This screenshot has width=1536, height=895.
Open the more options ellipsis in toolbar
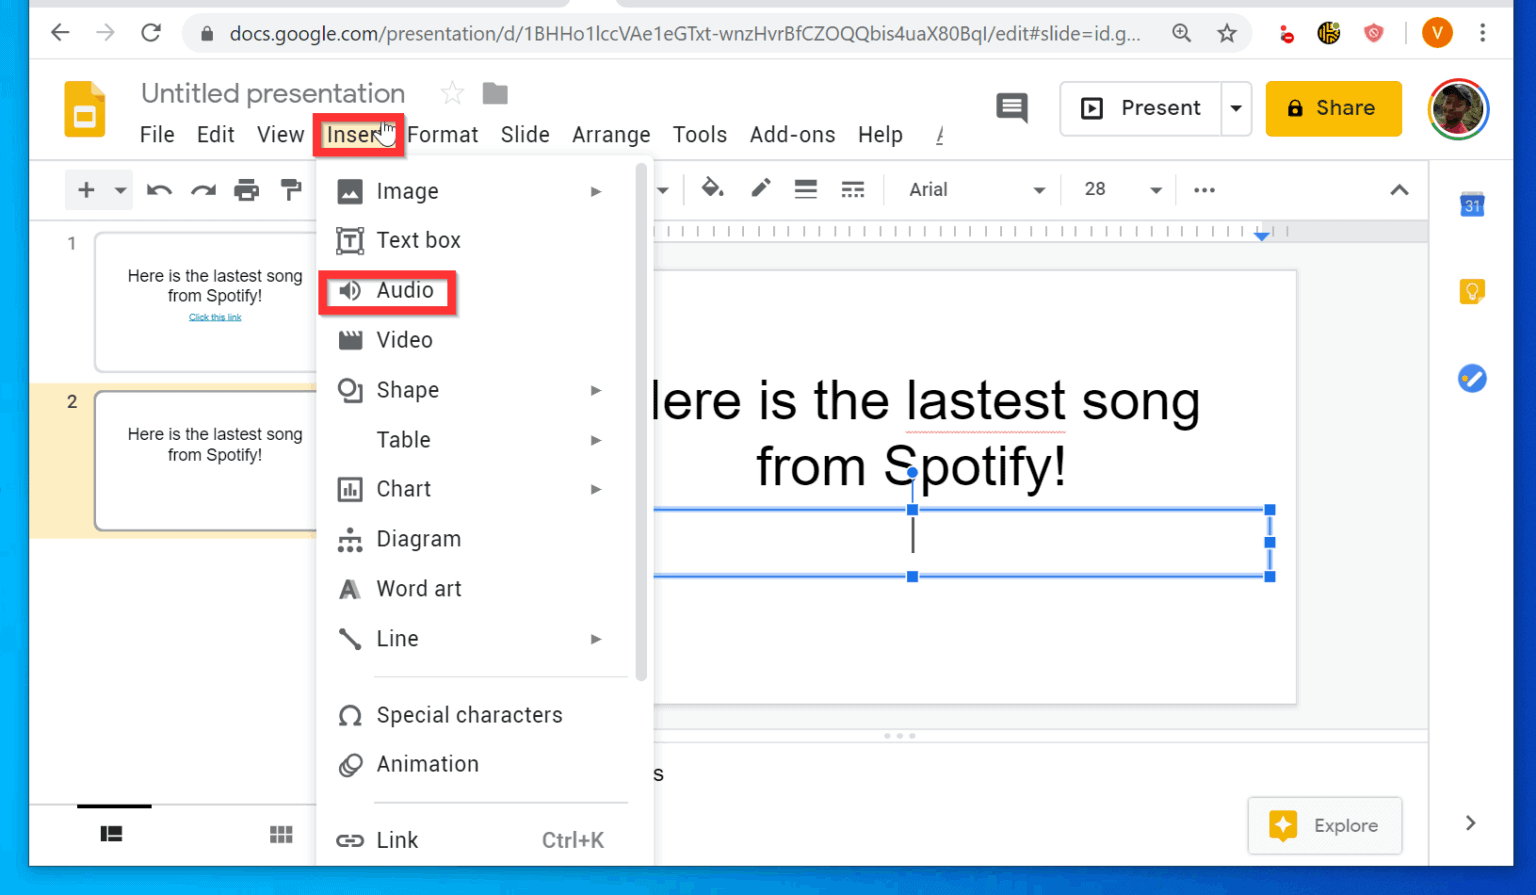click(x=1204, y=190)
